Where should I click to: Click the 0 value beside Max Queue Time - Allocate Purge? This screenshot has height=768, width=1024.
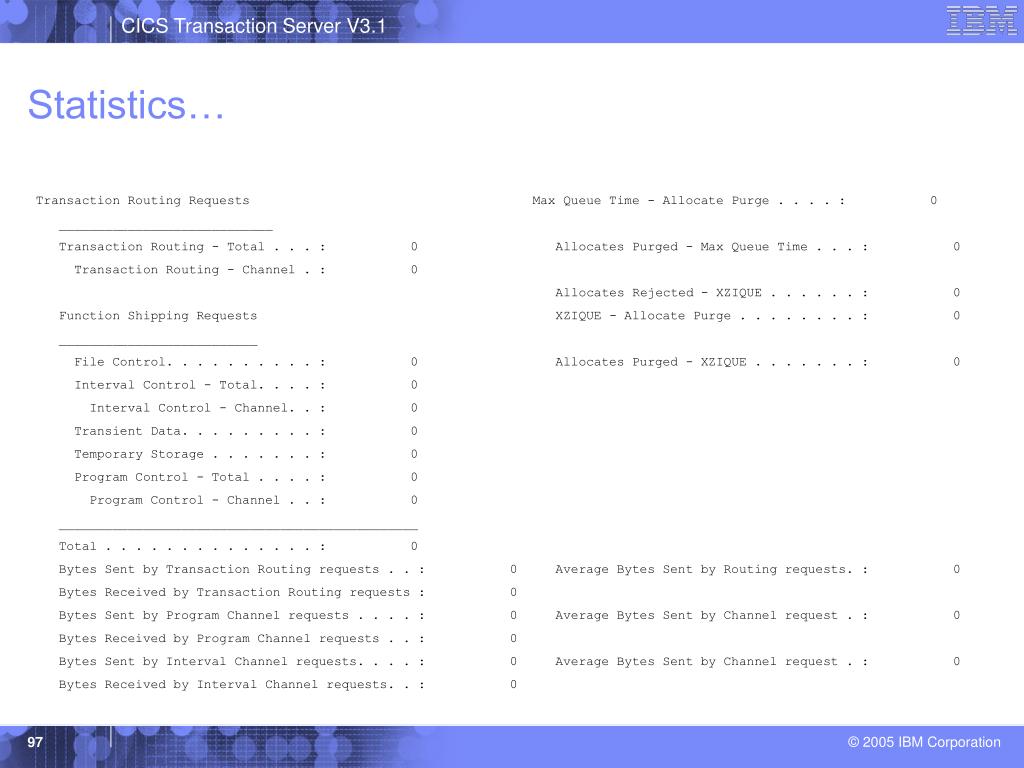(934, 200)
